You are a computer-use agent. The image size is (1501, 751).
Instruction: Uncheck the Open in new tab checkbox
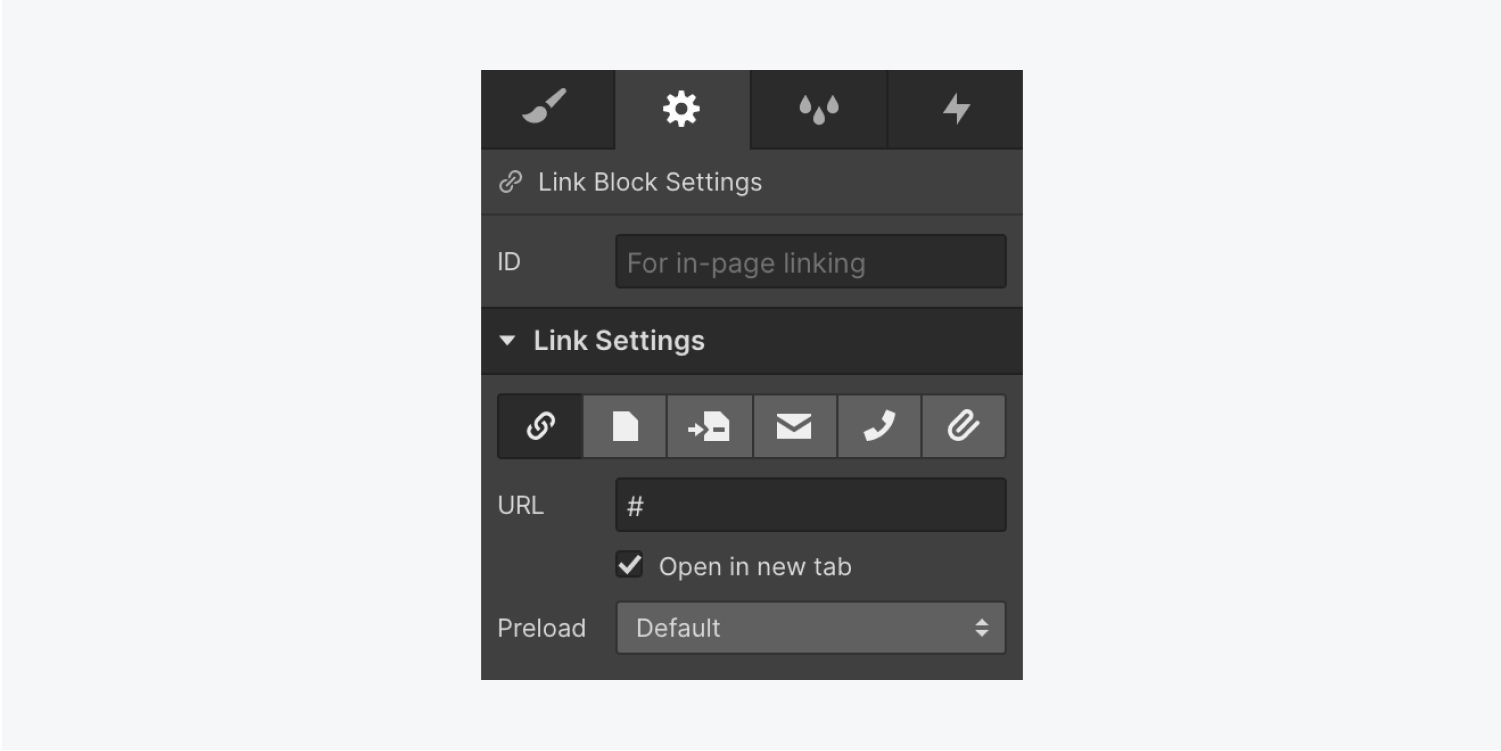(629, 565)
